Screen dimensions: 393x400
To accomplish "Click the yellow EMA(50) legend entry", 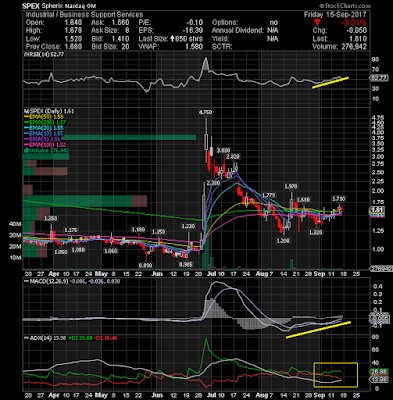I will pos(45,117).
